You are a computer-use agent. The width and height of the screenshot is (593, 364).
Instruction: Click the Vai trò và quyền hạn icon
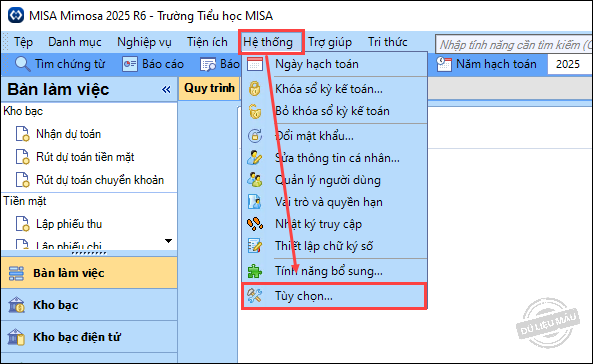[255, 202]
